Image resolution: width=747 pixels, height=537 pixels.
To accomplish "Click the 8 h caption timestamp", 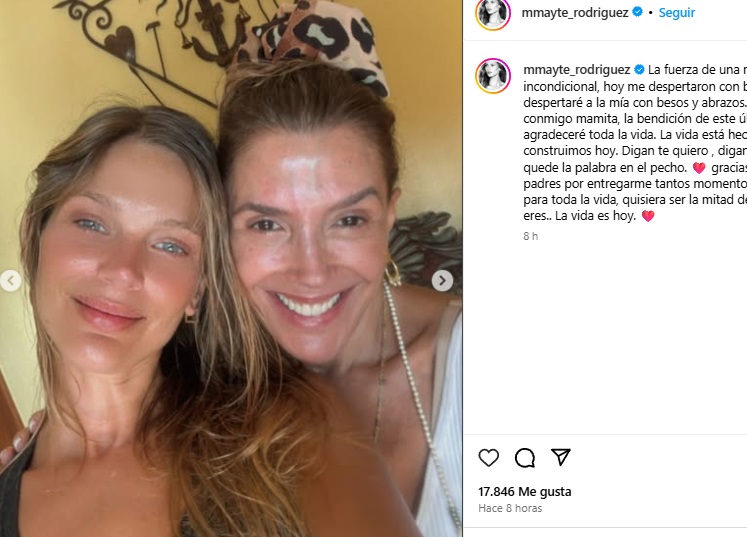I will coord(530,236).
